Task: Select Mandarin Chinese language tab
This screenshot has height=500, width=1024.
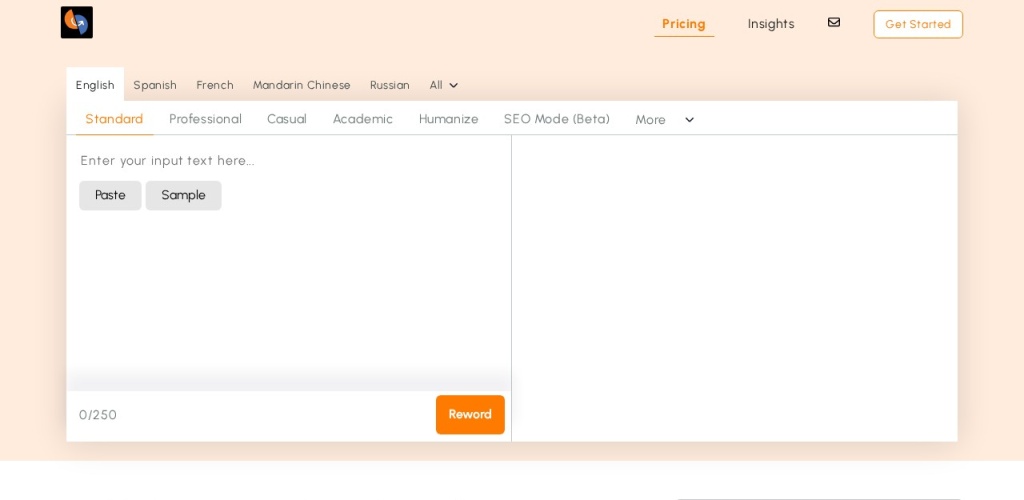Action: pyautogui.click(x=301, y=85)
